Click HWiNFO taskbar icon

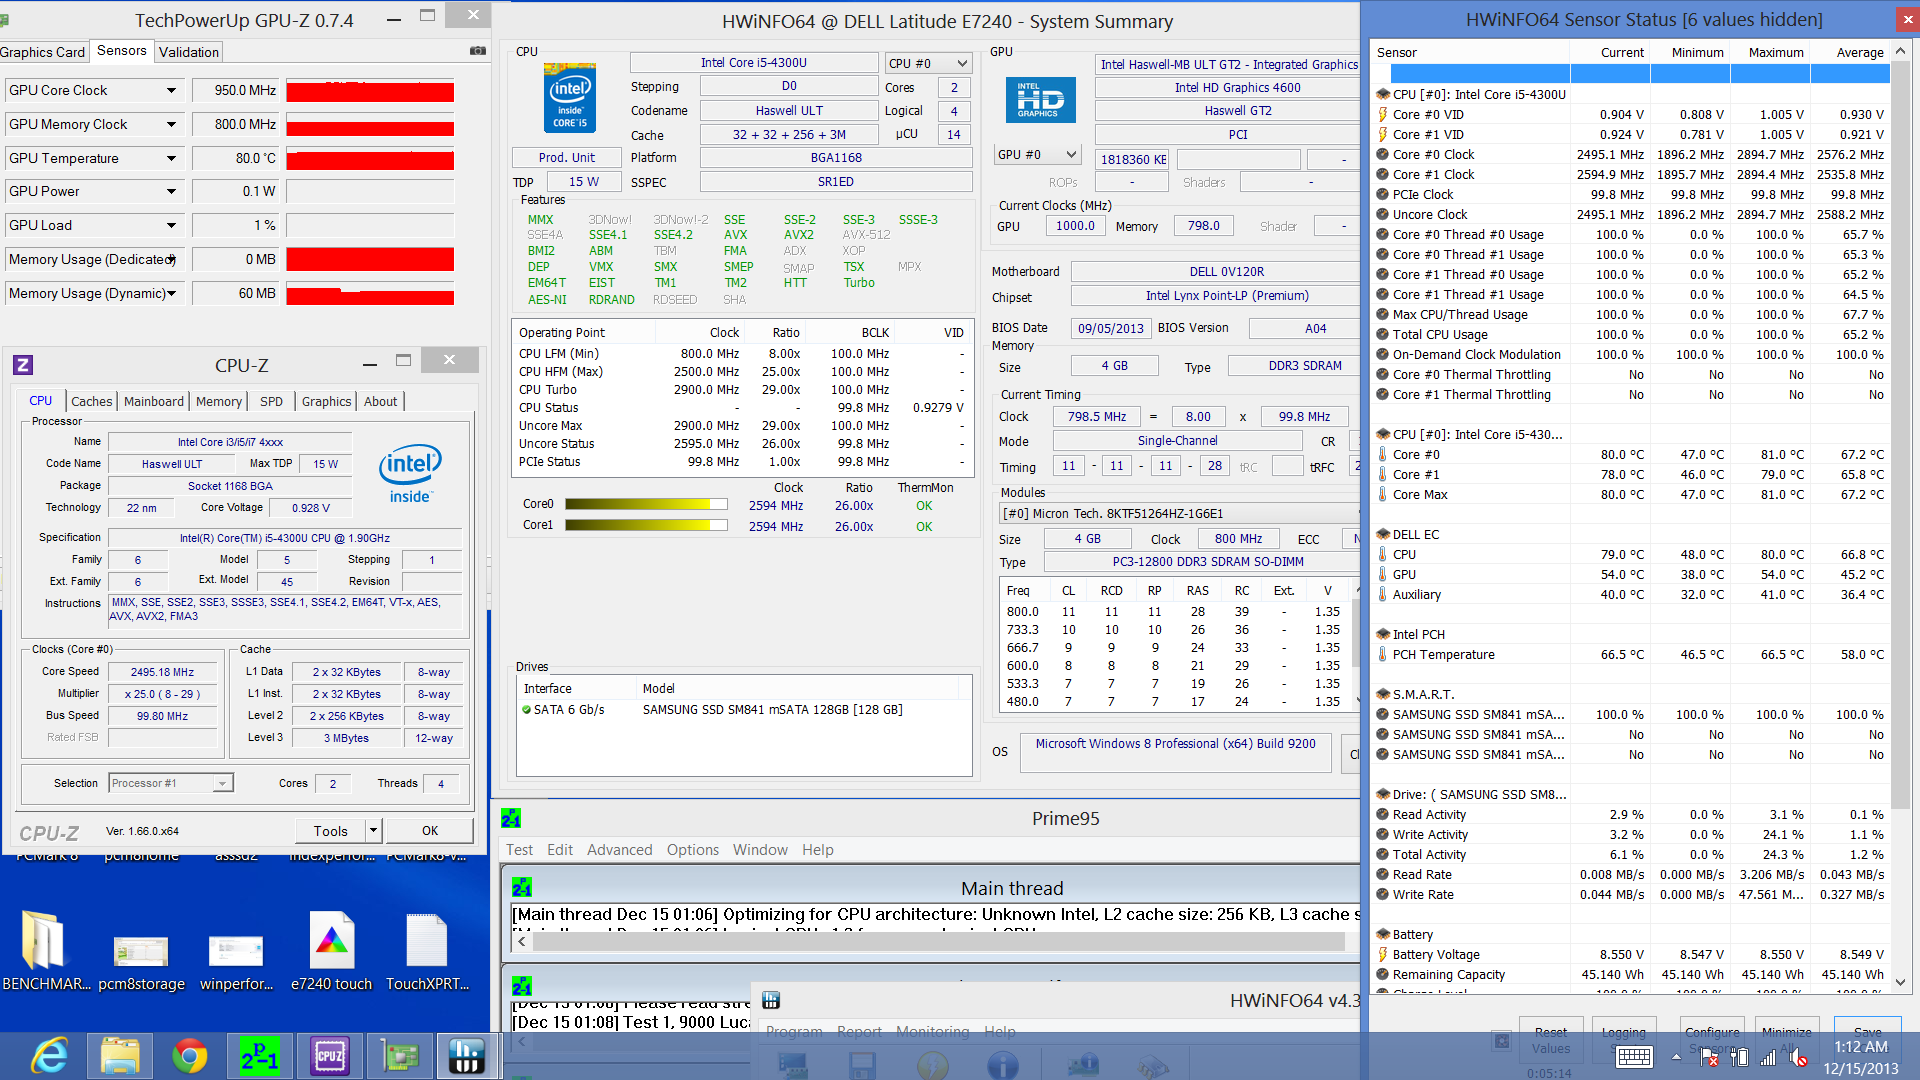pos(467,1056)
